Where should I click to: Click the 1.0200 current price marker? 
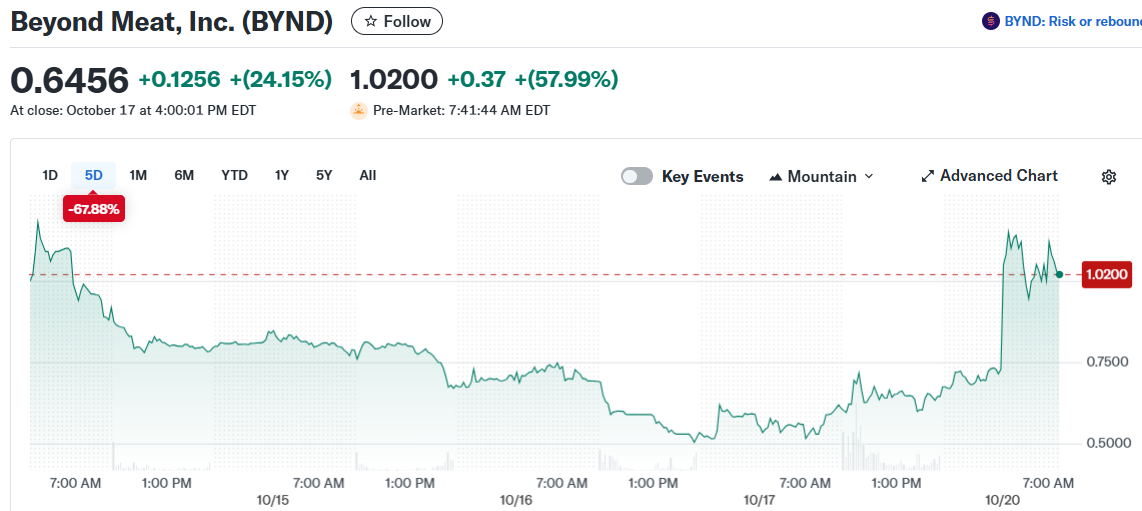pos(1107,274)
